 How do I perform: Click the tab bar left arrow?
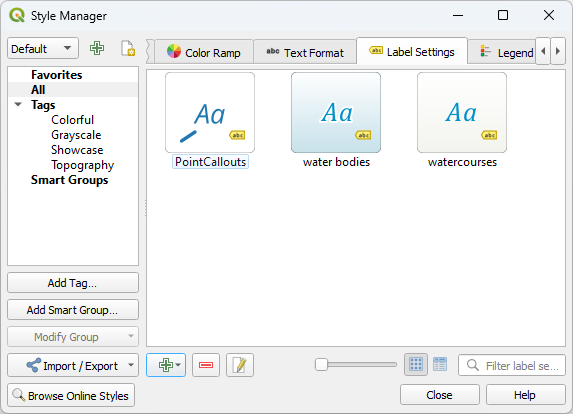pyautogui.click(x=543, y=52)
